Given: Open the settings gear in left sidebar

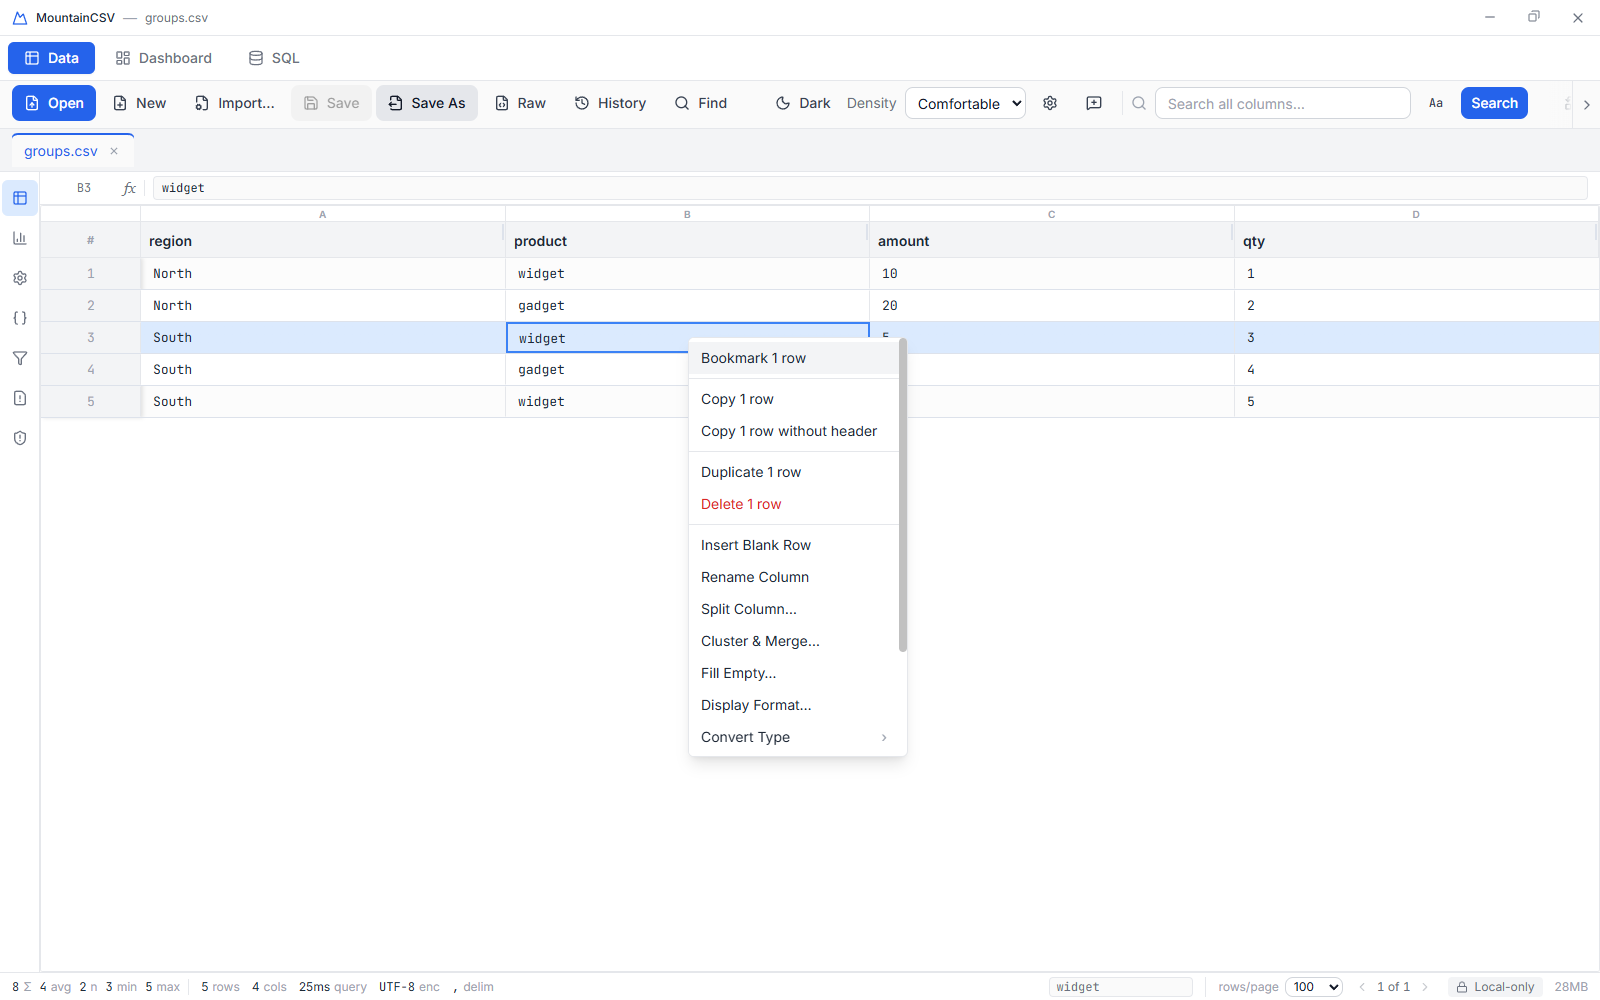Looking at the screenshot, I should [x=20, y=278].
